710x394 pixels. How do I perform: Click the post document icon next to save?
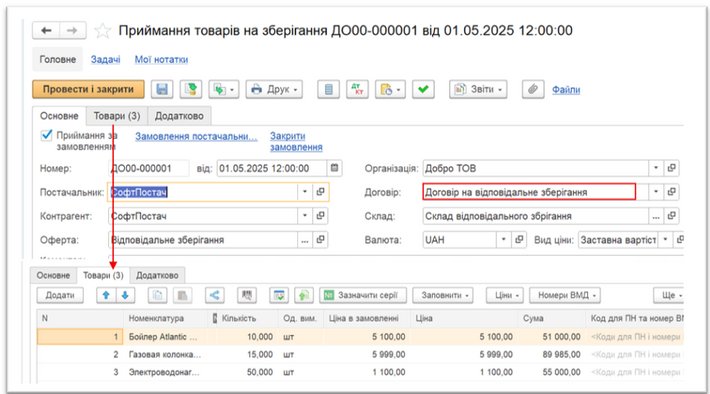(191, 89)
